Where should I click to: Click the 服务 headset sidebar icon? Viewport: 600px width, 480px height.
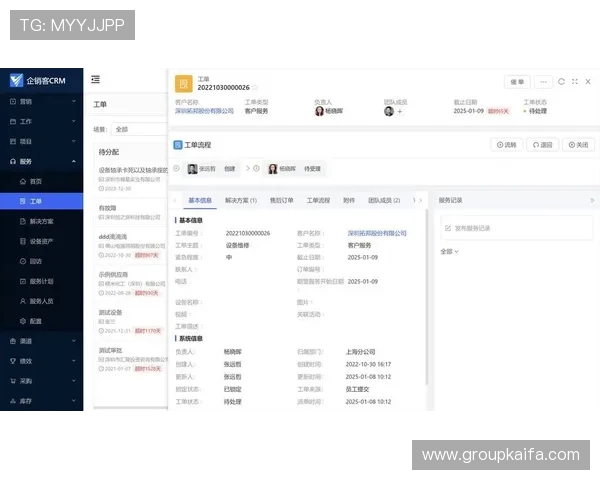coord(13,161)
